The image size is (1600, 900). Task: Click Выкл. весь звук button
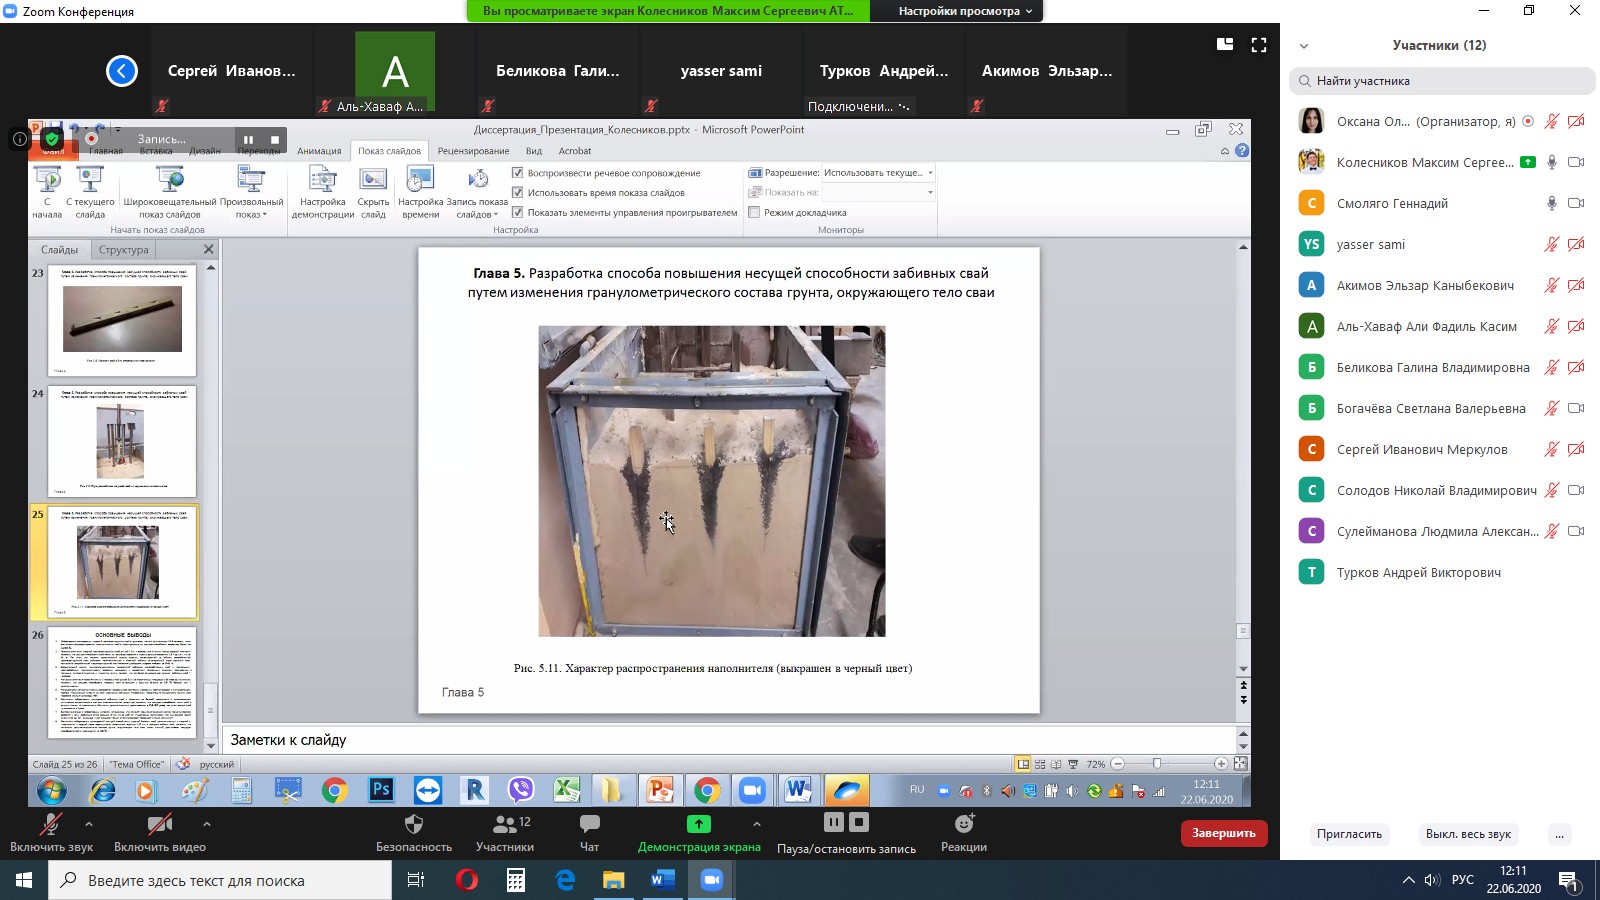(1468, 834)
